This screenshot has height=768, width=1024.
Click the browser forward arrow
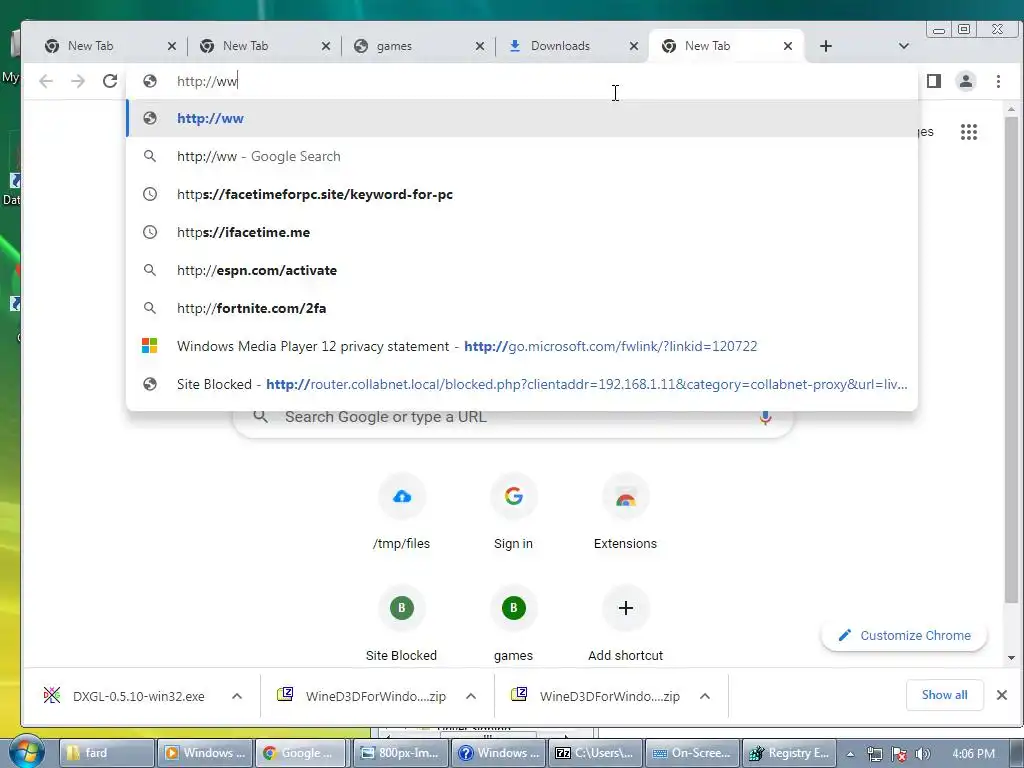[x=78, y=81]
